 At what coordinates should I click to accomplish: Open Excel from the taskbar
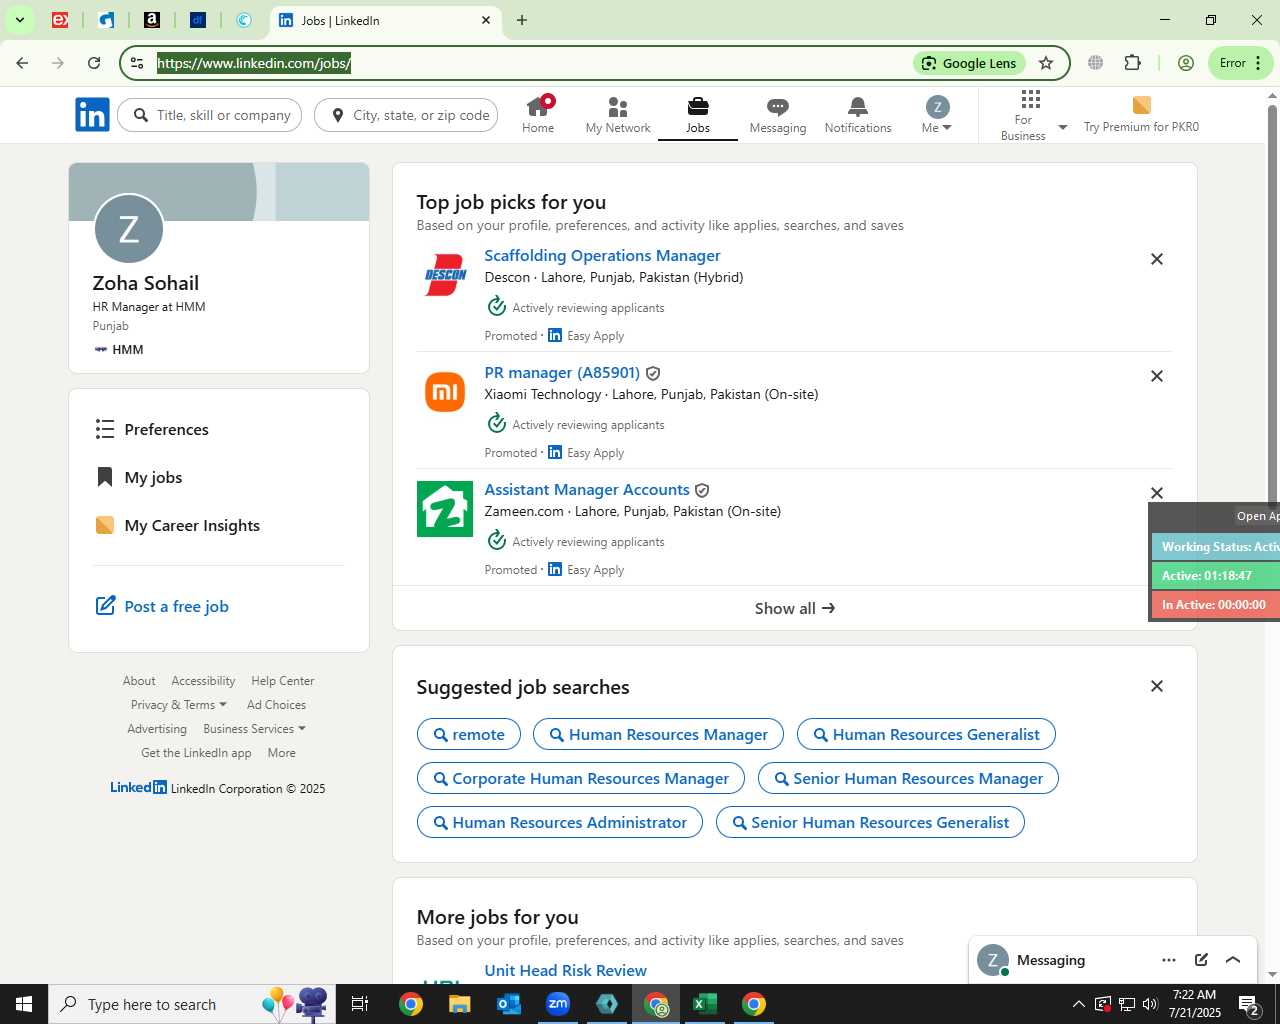pos(705,1004)
